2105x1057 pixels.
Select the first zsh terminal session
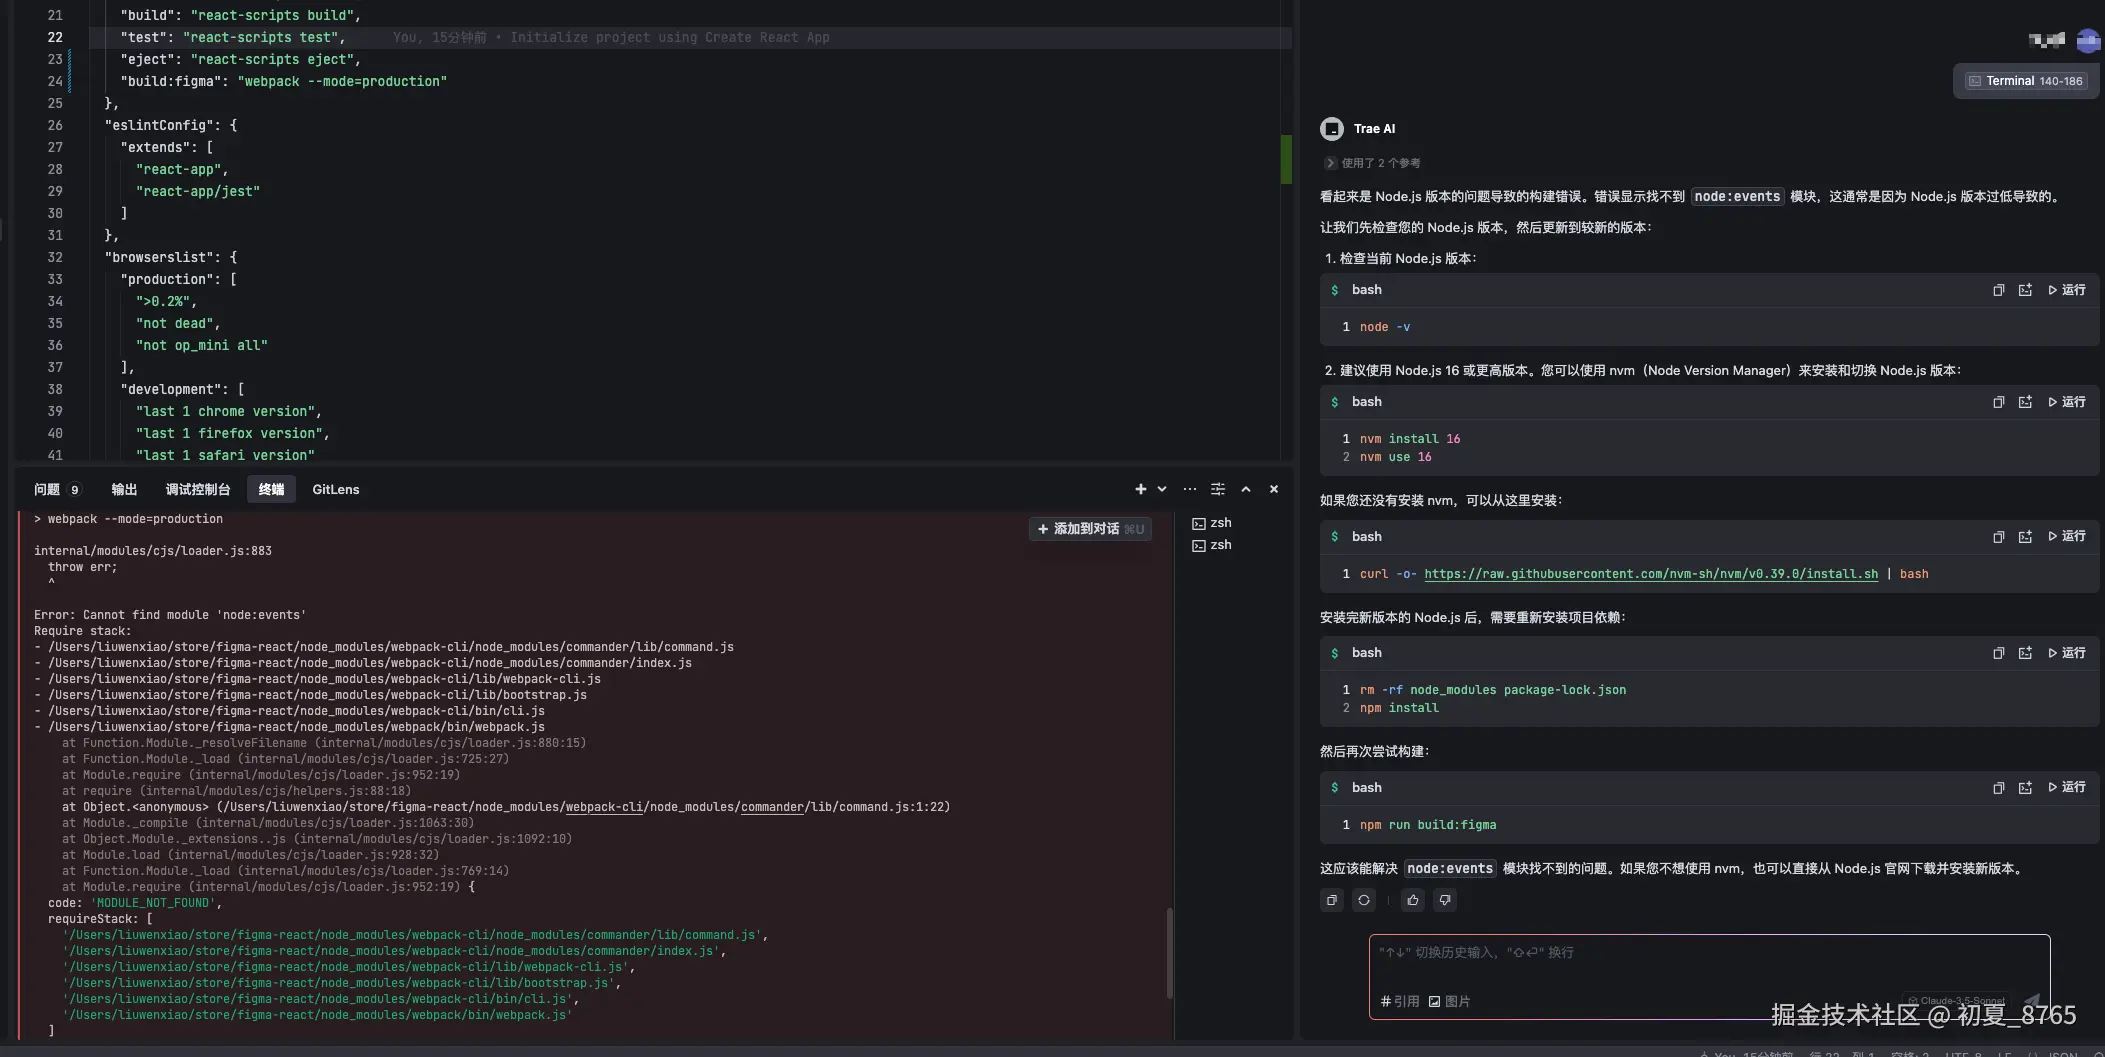pyautogui.click(x=1212, y=523)
